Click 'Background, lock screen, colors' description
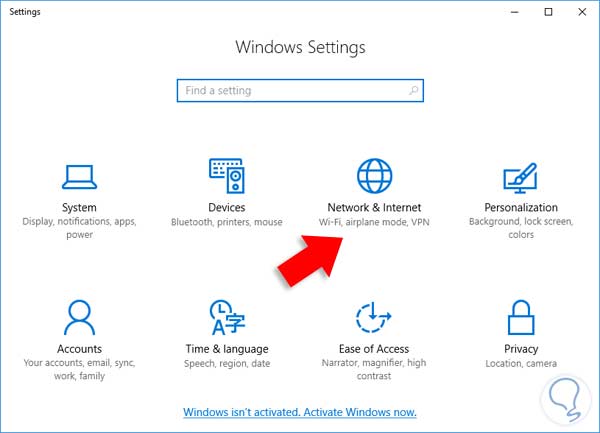Viewport: 600px width, 433px height. [x=521, y=228]
